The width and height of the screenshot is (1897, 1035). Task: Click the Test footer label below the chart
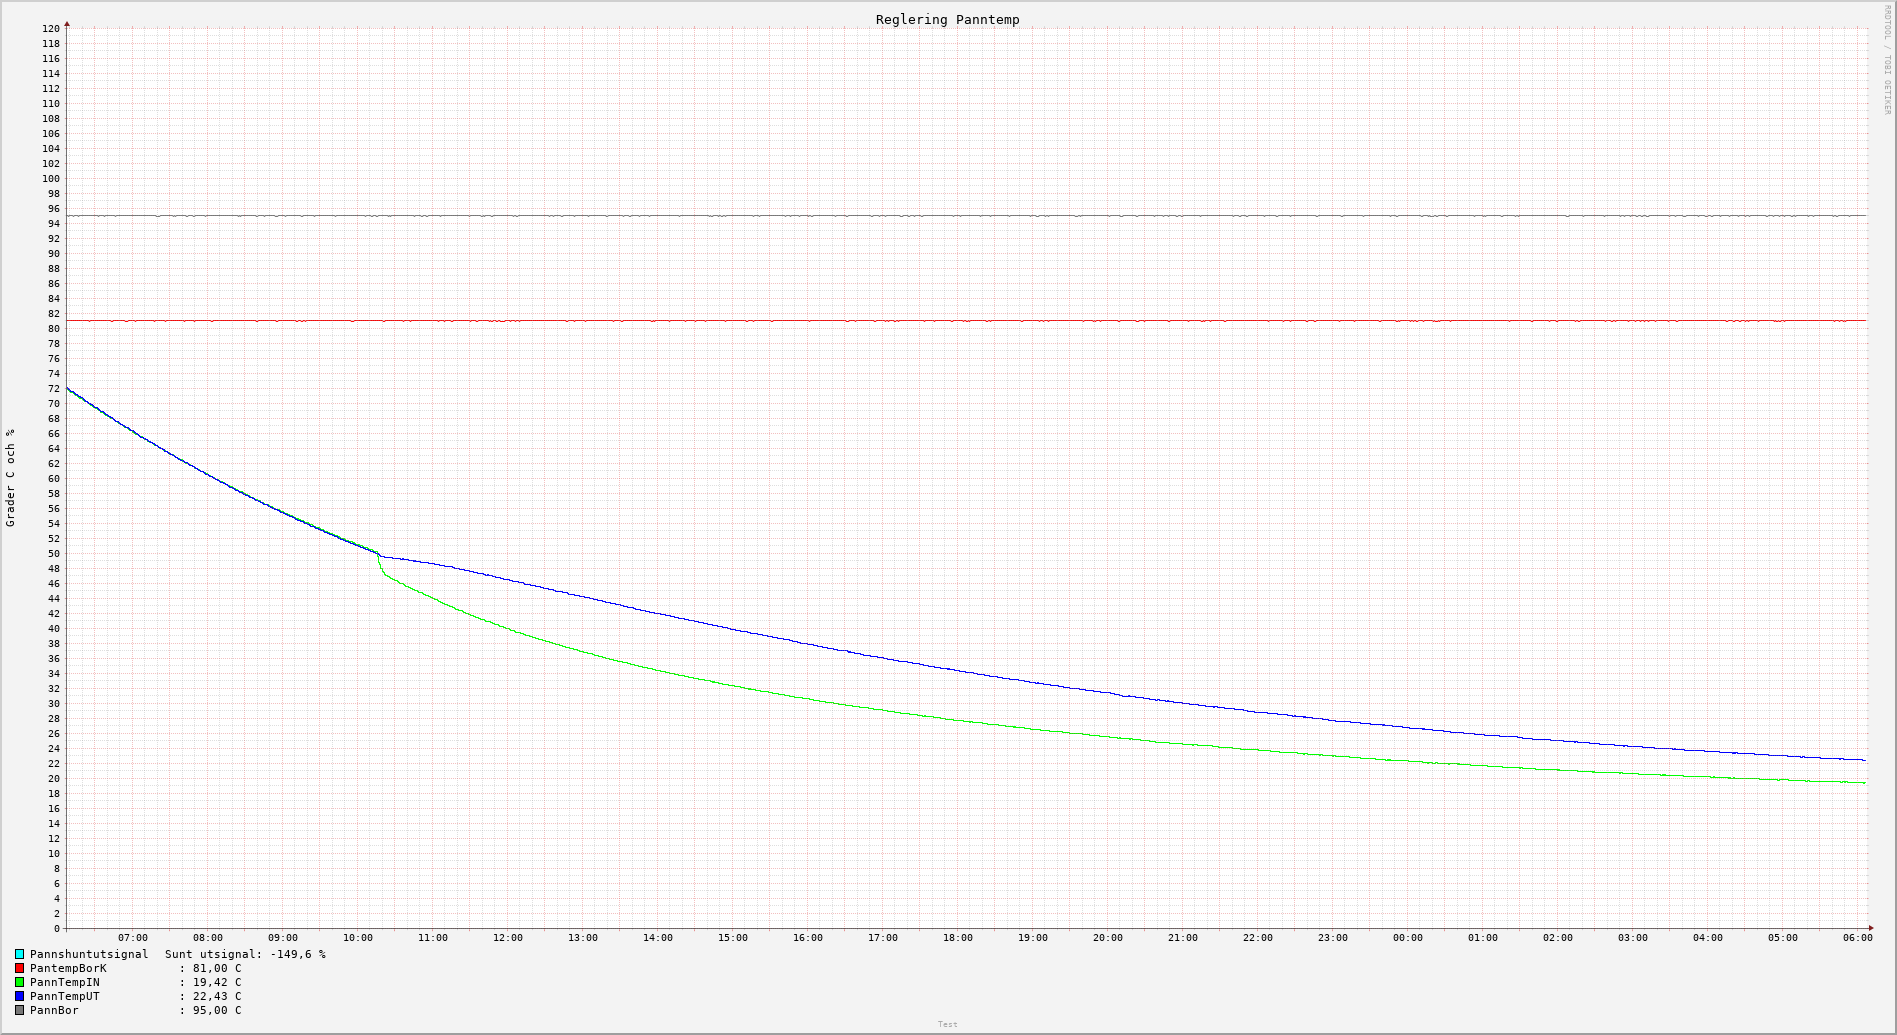click(947, 1024)
